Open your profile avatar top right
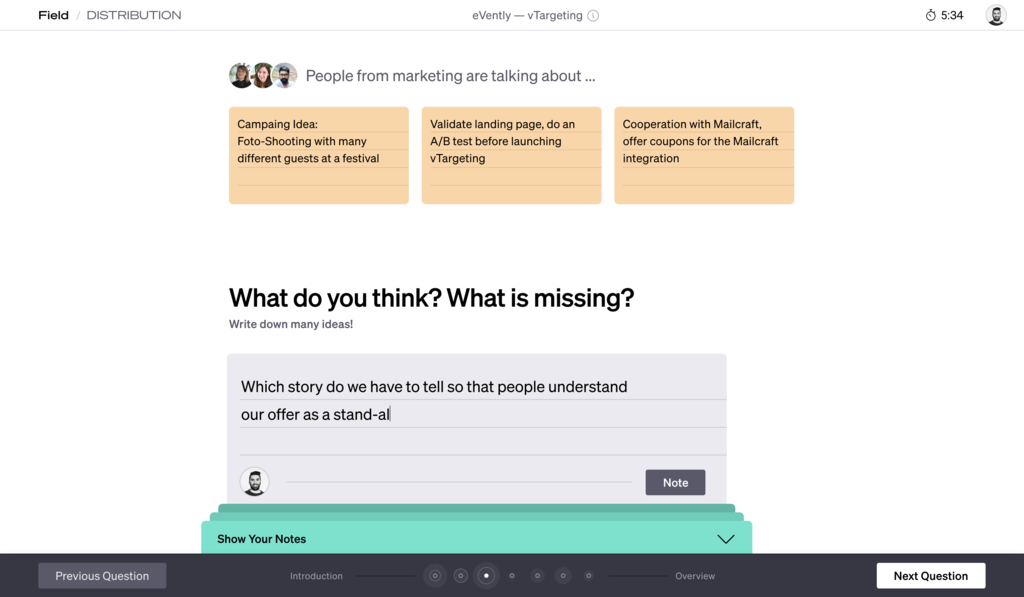Screen dimensions: 1024x597 pos(995,15)
